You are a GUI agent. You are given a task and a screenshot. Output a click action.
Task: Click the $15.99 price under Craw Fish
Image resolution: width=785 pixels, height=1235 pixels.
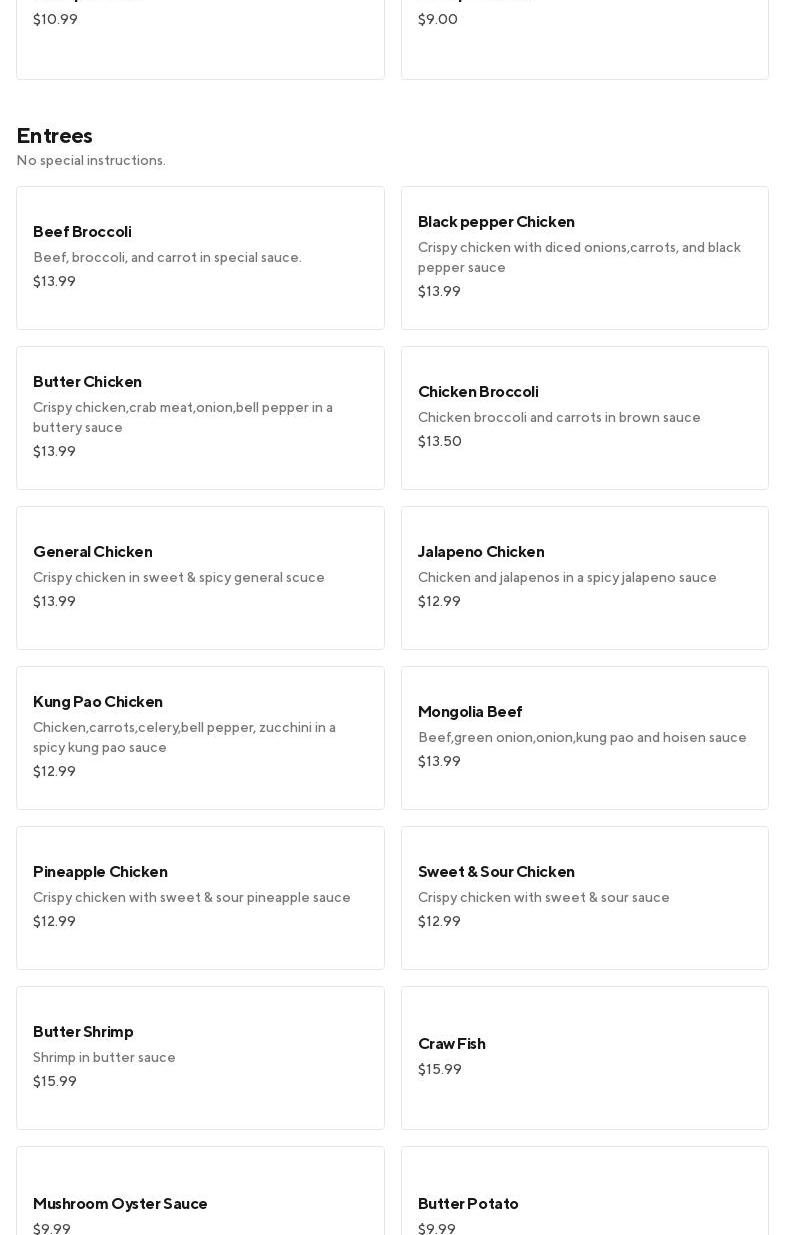pos(440,1070)
